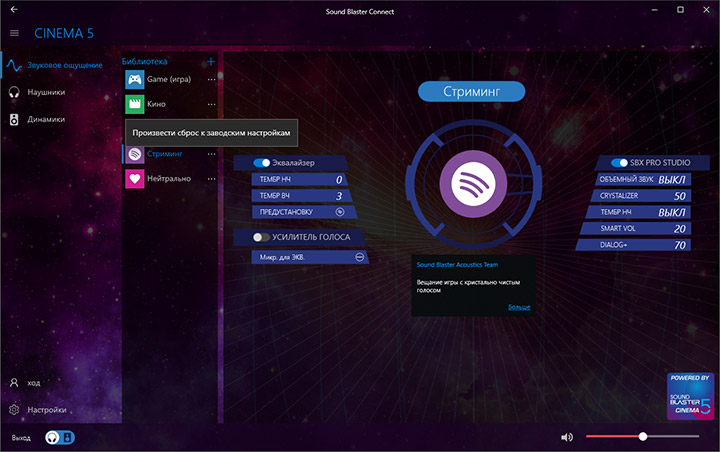Click the Стриминг title button

point(472,91)
